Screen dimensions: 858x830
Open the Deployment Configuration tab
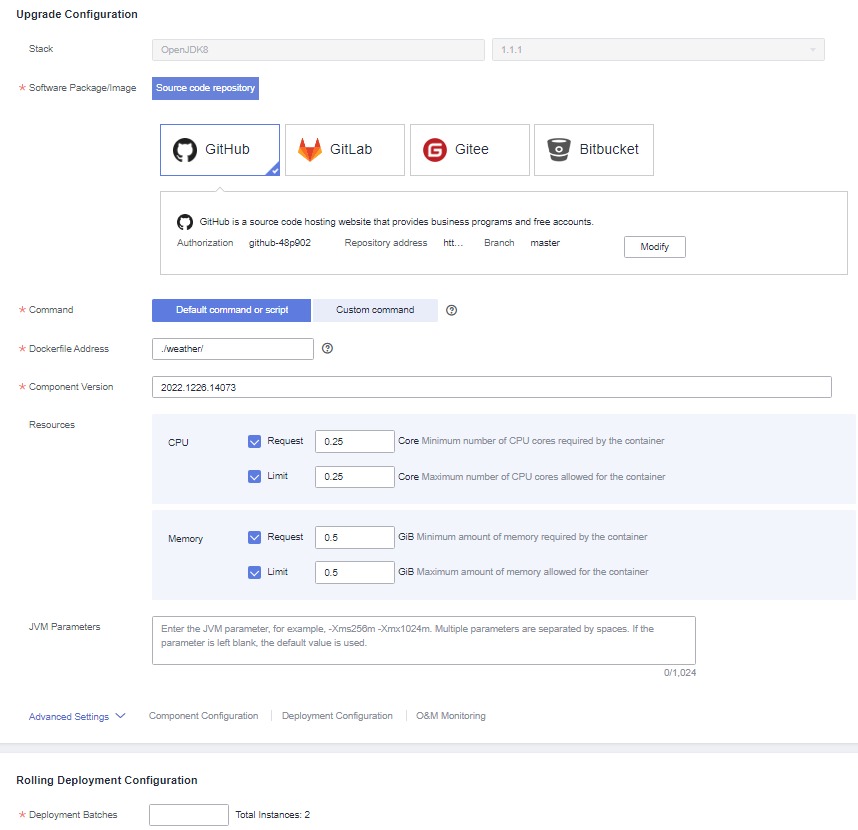337,716
